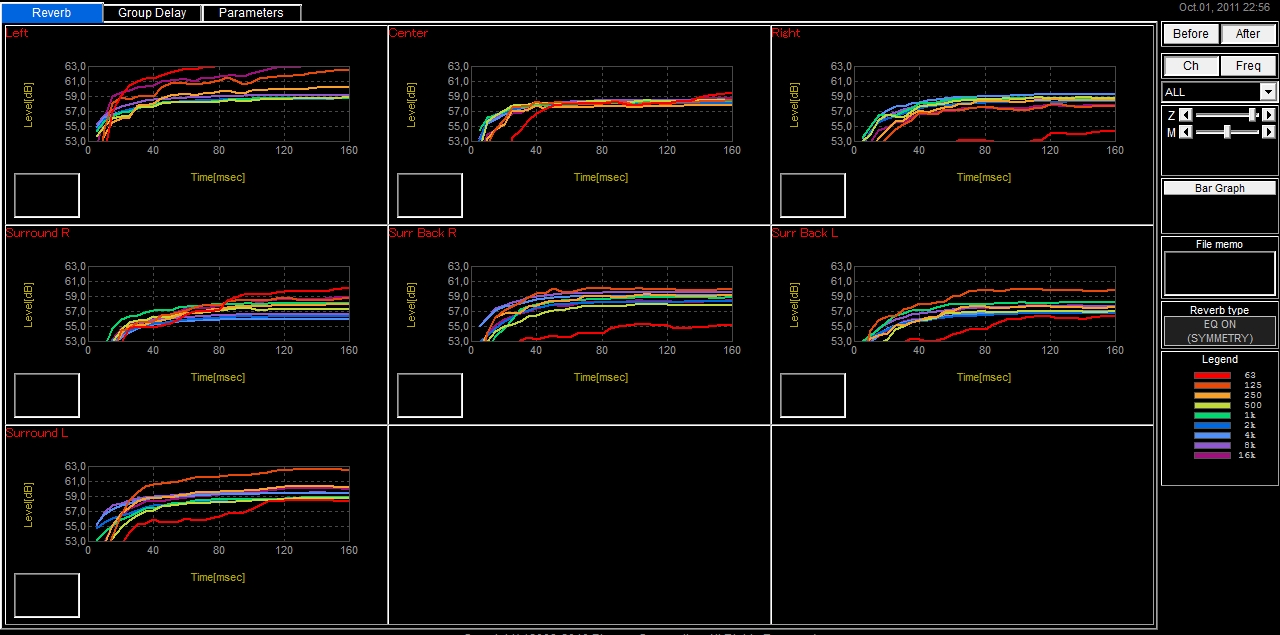Click the thumbnail box under Center graph

point(429,195)
